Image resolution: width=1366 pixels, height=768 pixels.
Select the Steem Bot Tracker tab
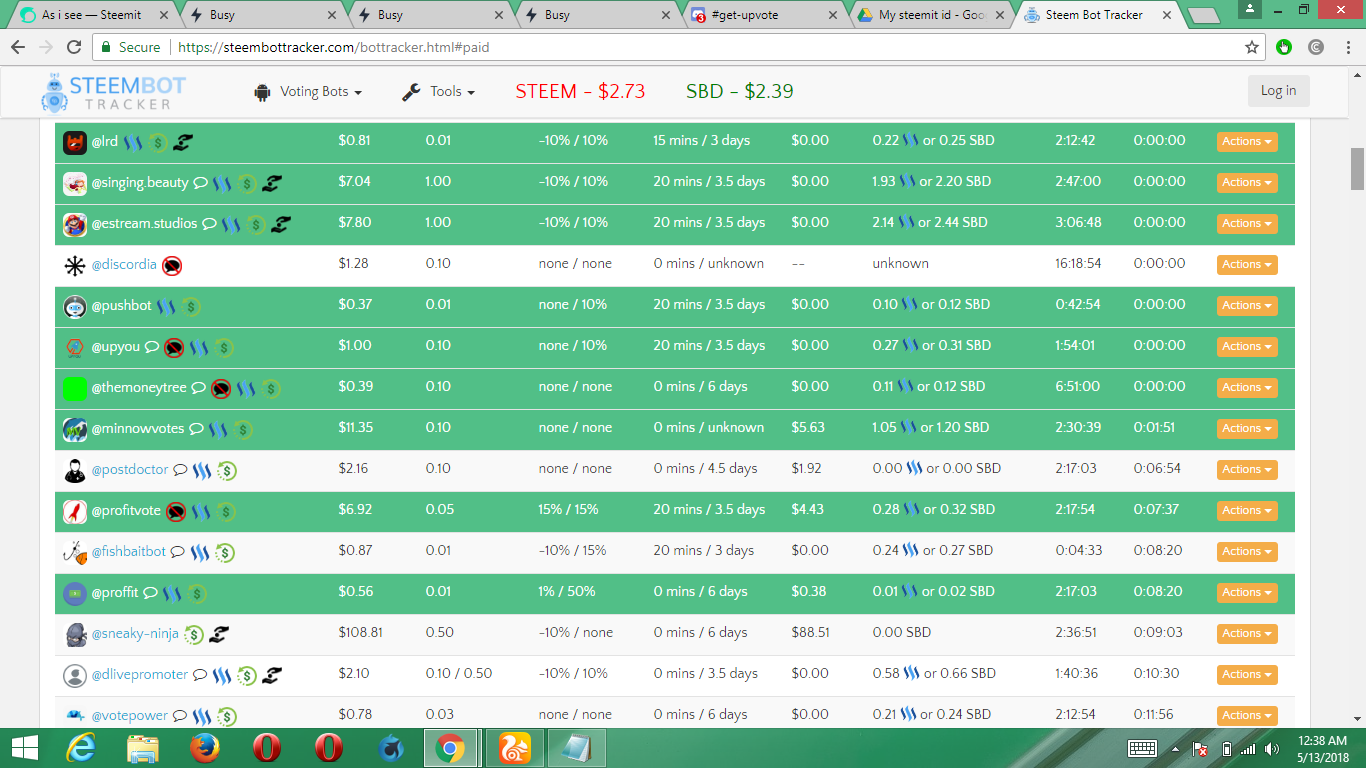click(x=1100, y=15)
